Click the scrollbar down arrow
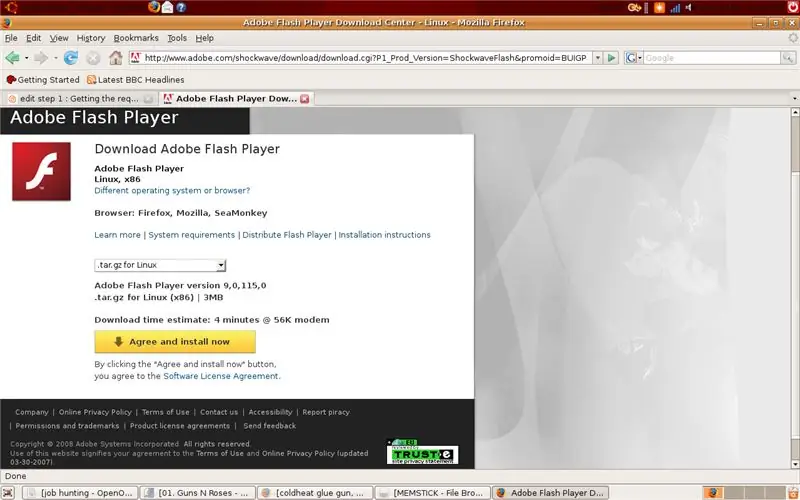 click(795, 464)
